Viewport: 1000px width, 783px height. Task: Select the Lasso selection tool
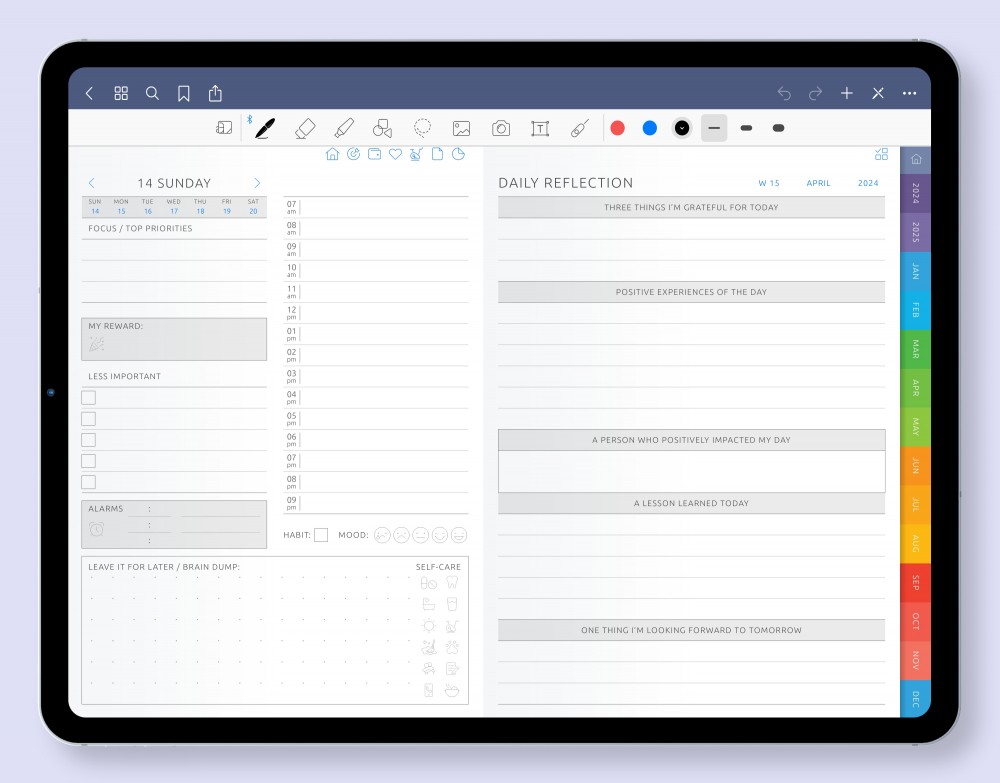click(x=422, y=128)
